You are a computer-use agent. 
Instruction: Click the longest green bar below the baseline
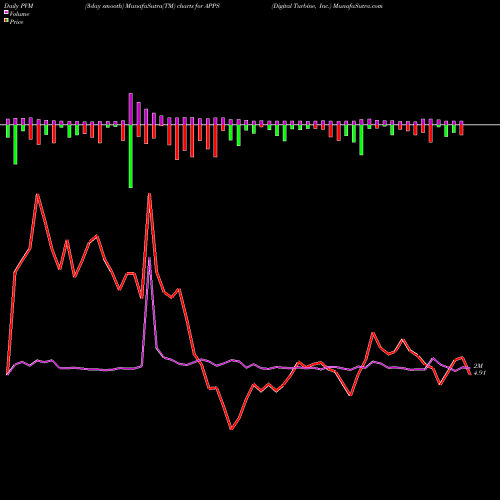click(x=131, y=156)
